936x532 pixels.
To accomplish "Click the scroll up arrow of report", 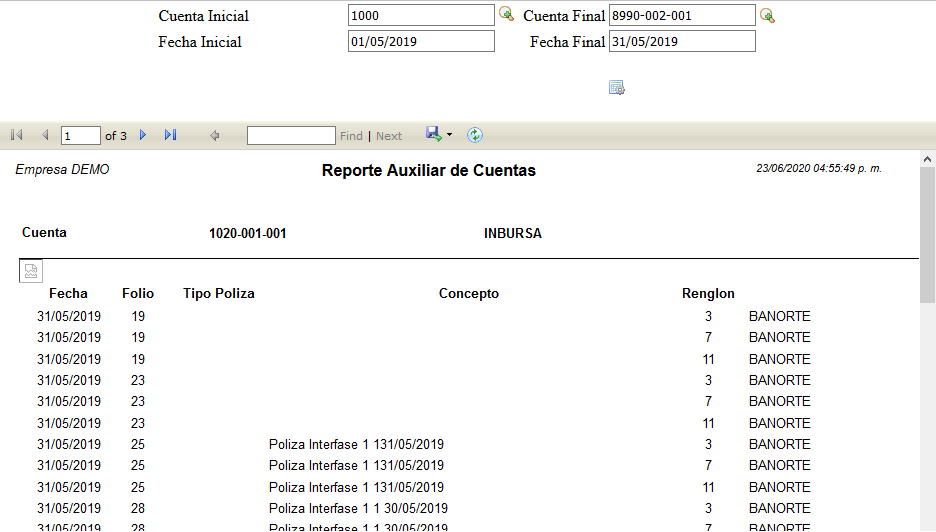I will (927, 159).
